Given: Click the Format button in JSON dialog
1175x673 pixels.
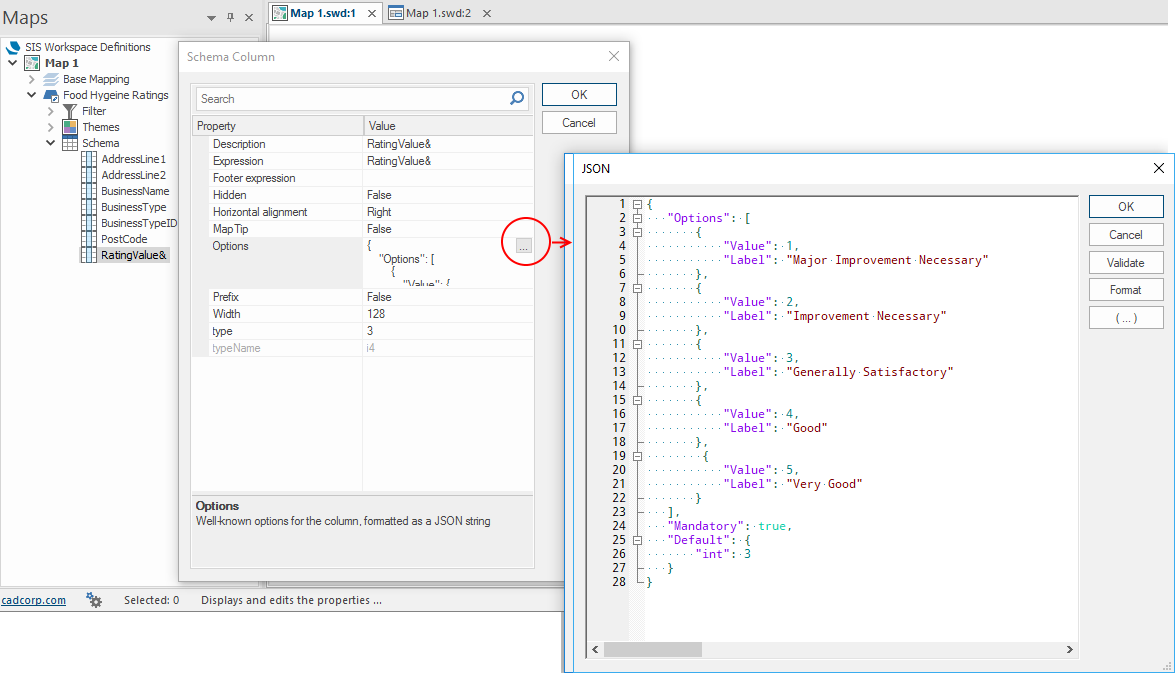Looking at the screenshot, I should pyautogui.click(x=1126, y=290).
